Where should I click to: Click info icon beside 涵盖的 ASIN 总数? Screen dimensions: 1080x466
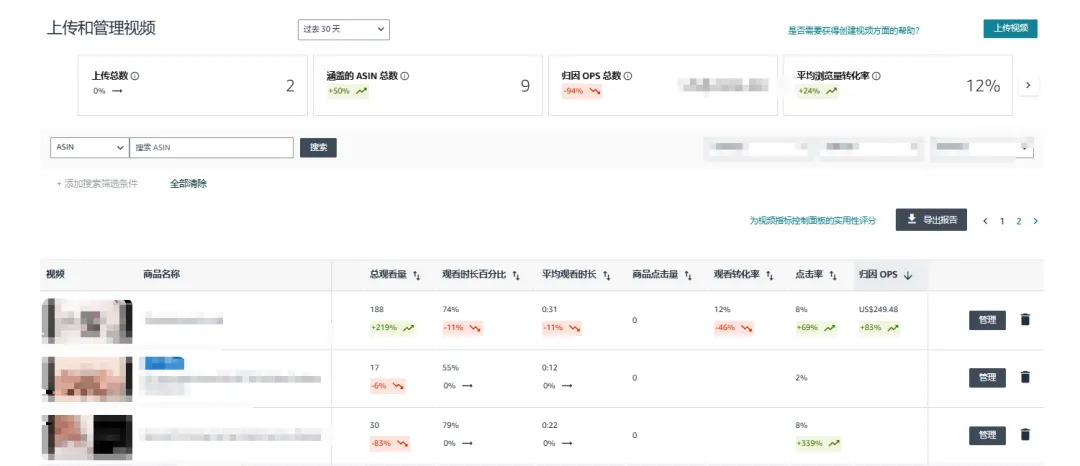click(x=405, y=76)
